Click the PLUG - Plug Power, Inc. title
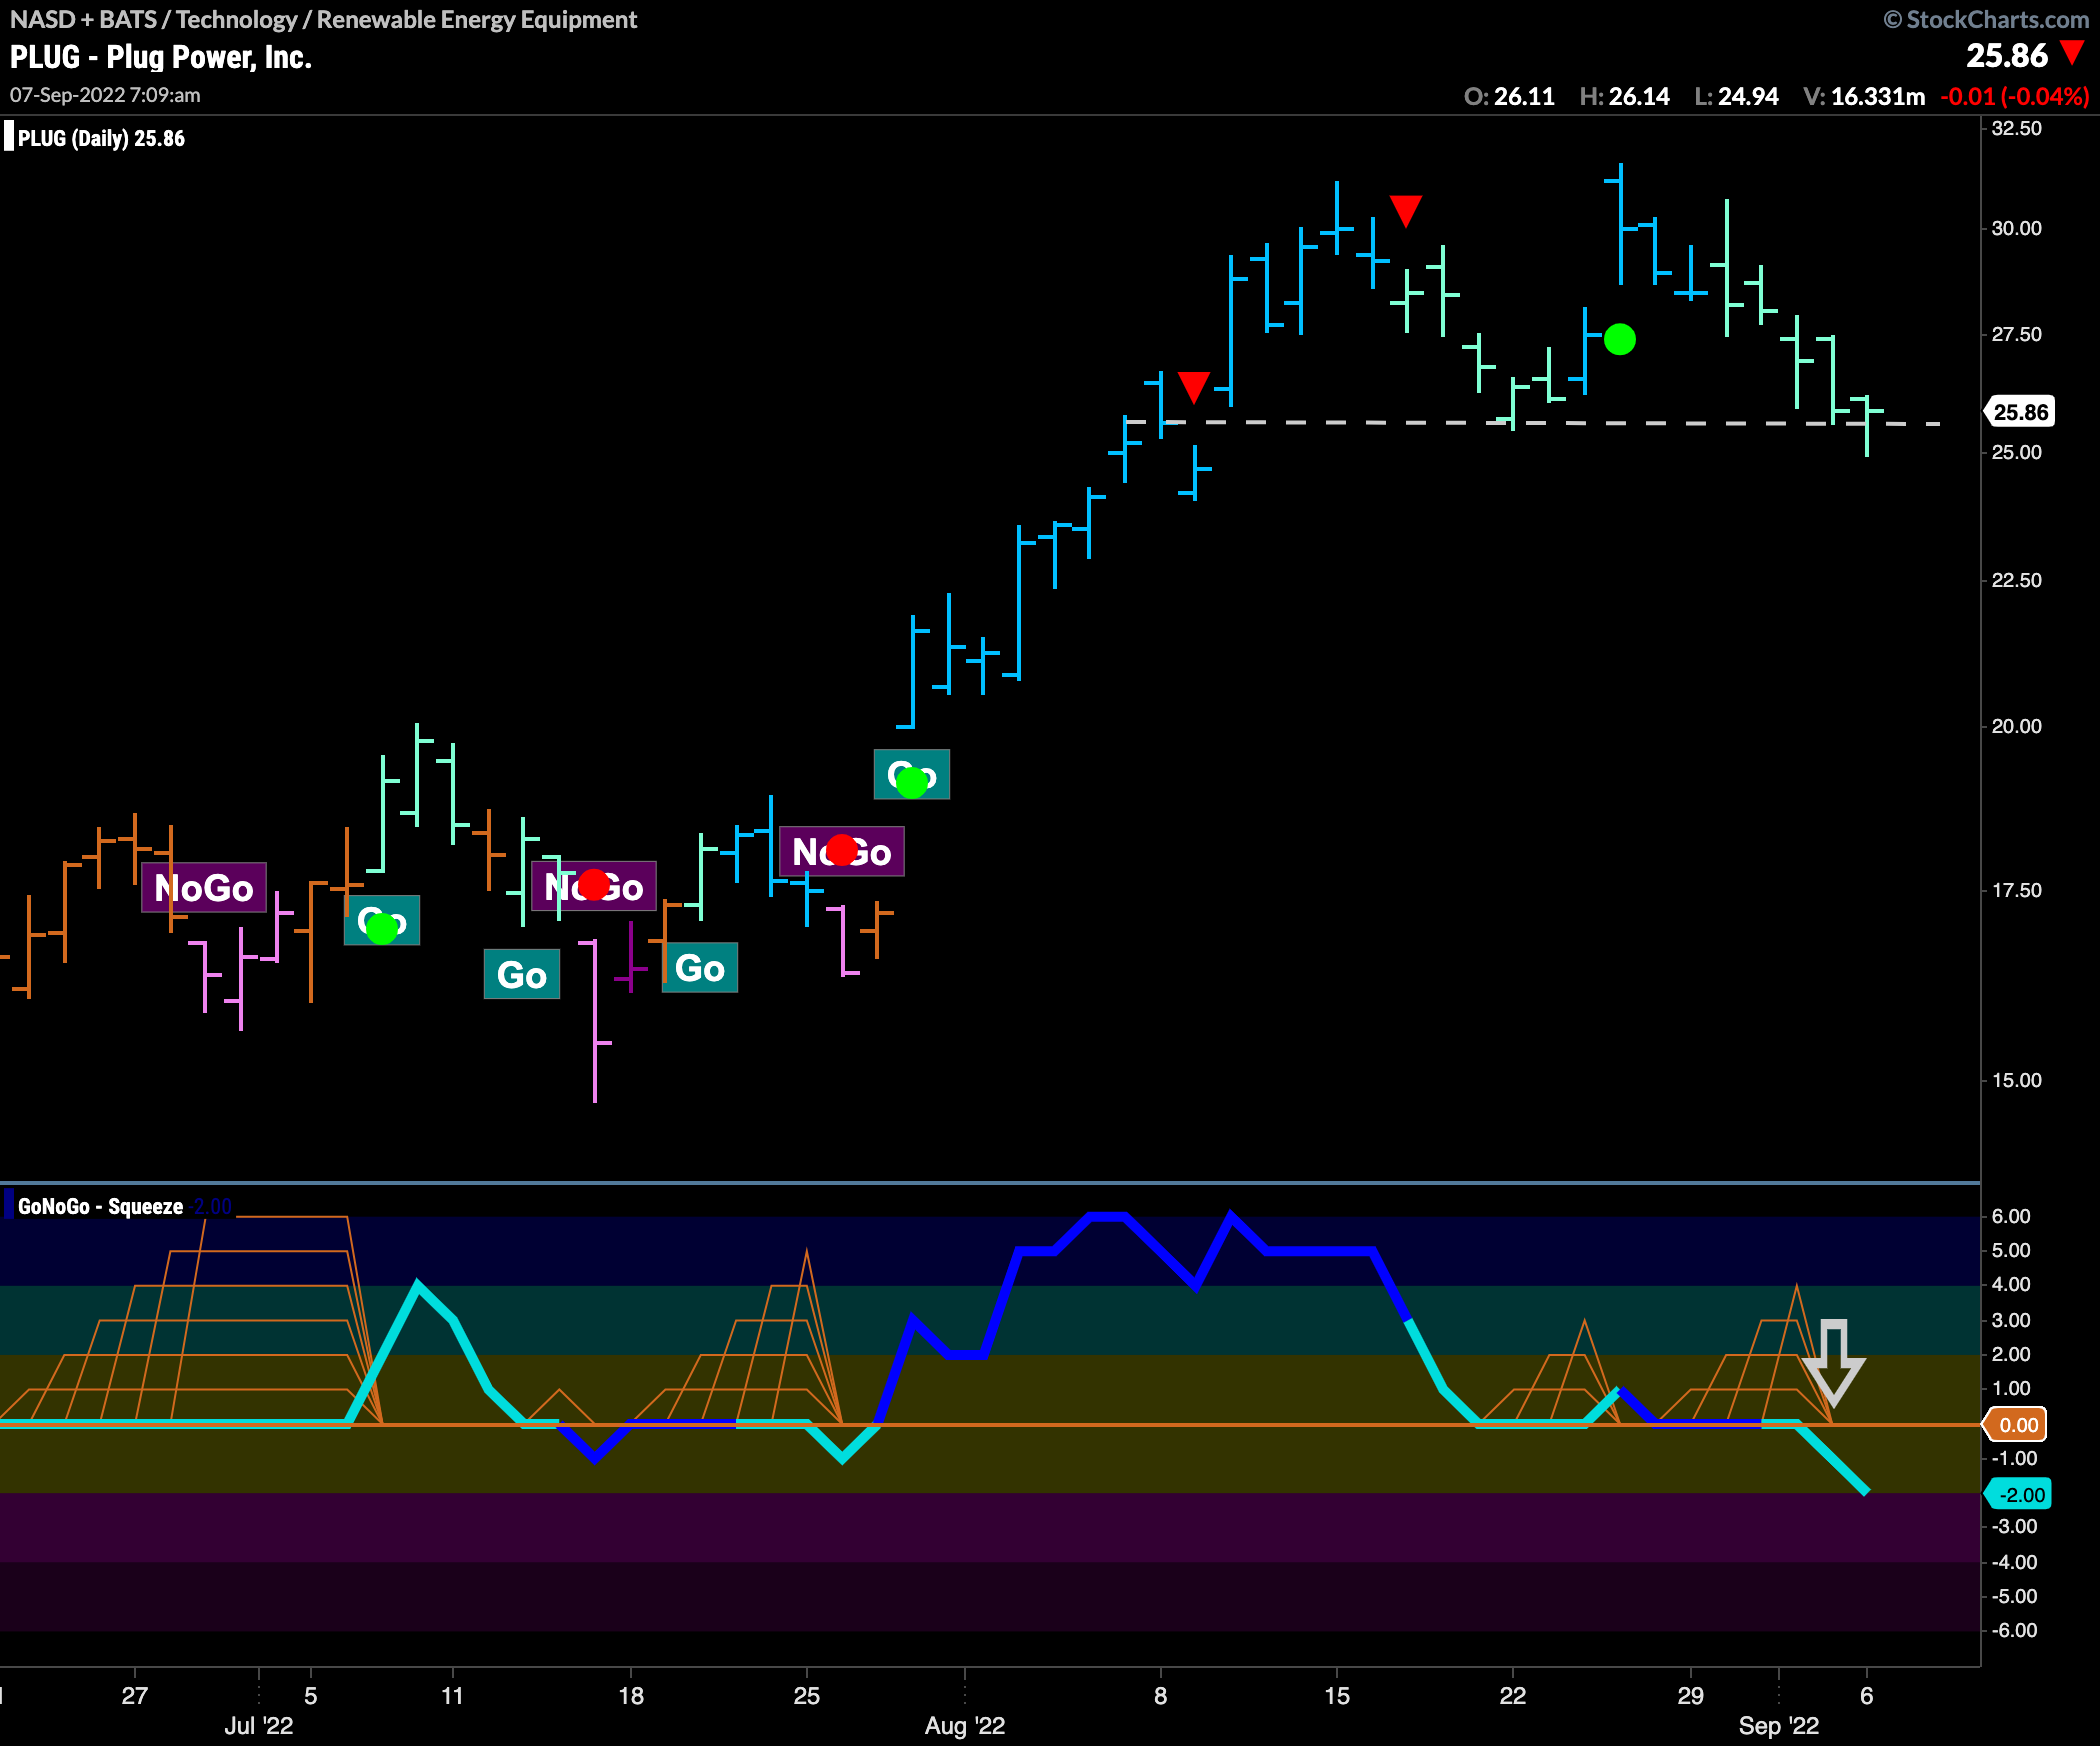2100x1746 pixels. coord(161,58)
